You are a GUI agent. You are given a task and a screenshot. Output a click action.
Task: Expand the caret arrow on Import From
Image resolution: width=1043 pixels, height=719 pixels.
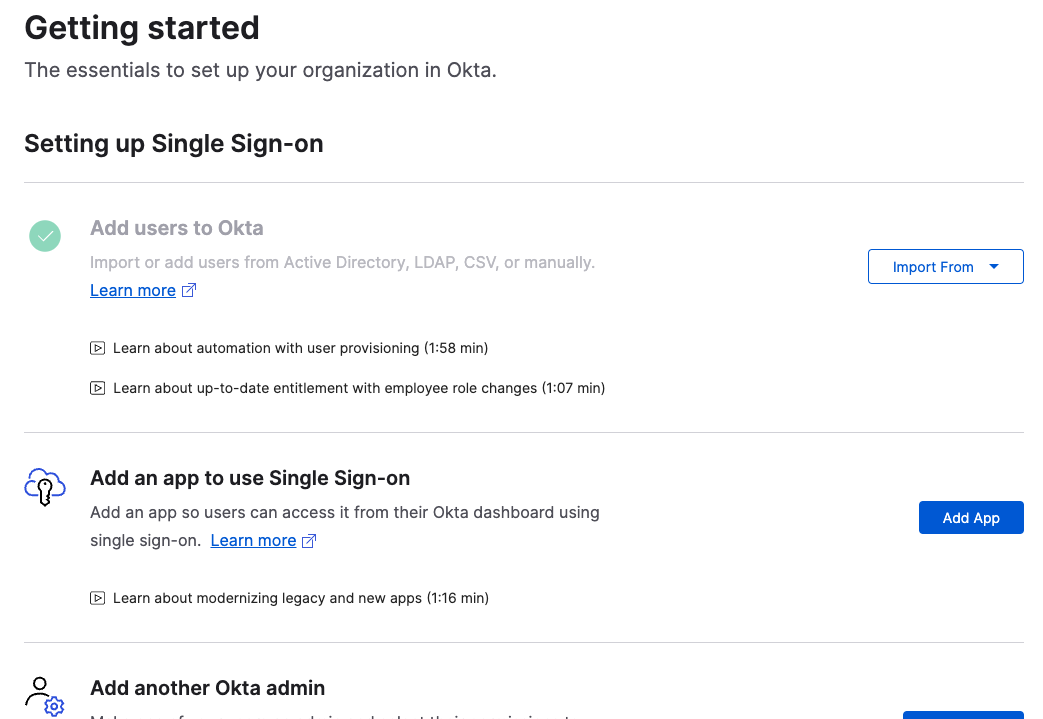pos(994,267)
